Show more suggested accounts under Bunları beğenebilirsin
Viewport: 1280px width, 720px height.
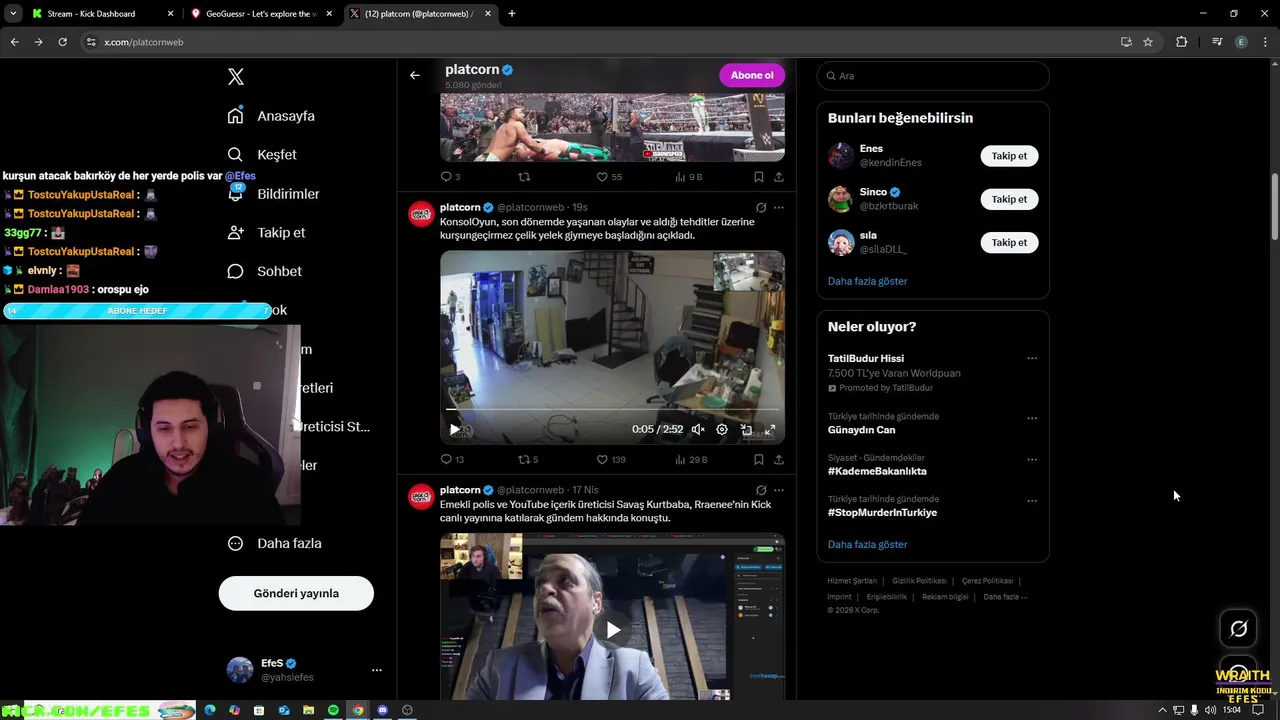pyautogui.click(x=867, y=281)
